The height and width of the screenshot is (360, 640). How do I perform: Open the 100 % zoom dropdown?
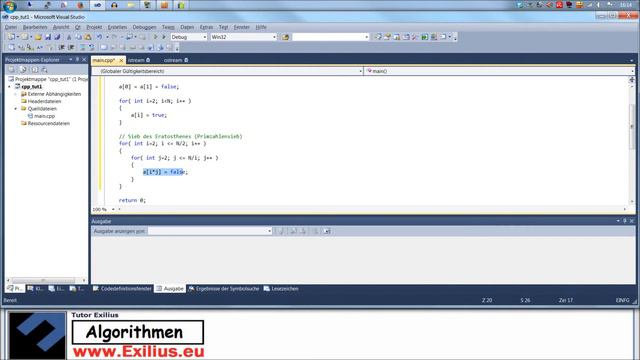[x=113, y=209]
